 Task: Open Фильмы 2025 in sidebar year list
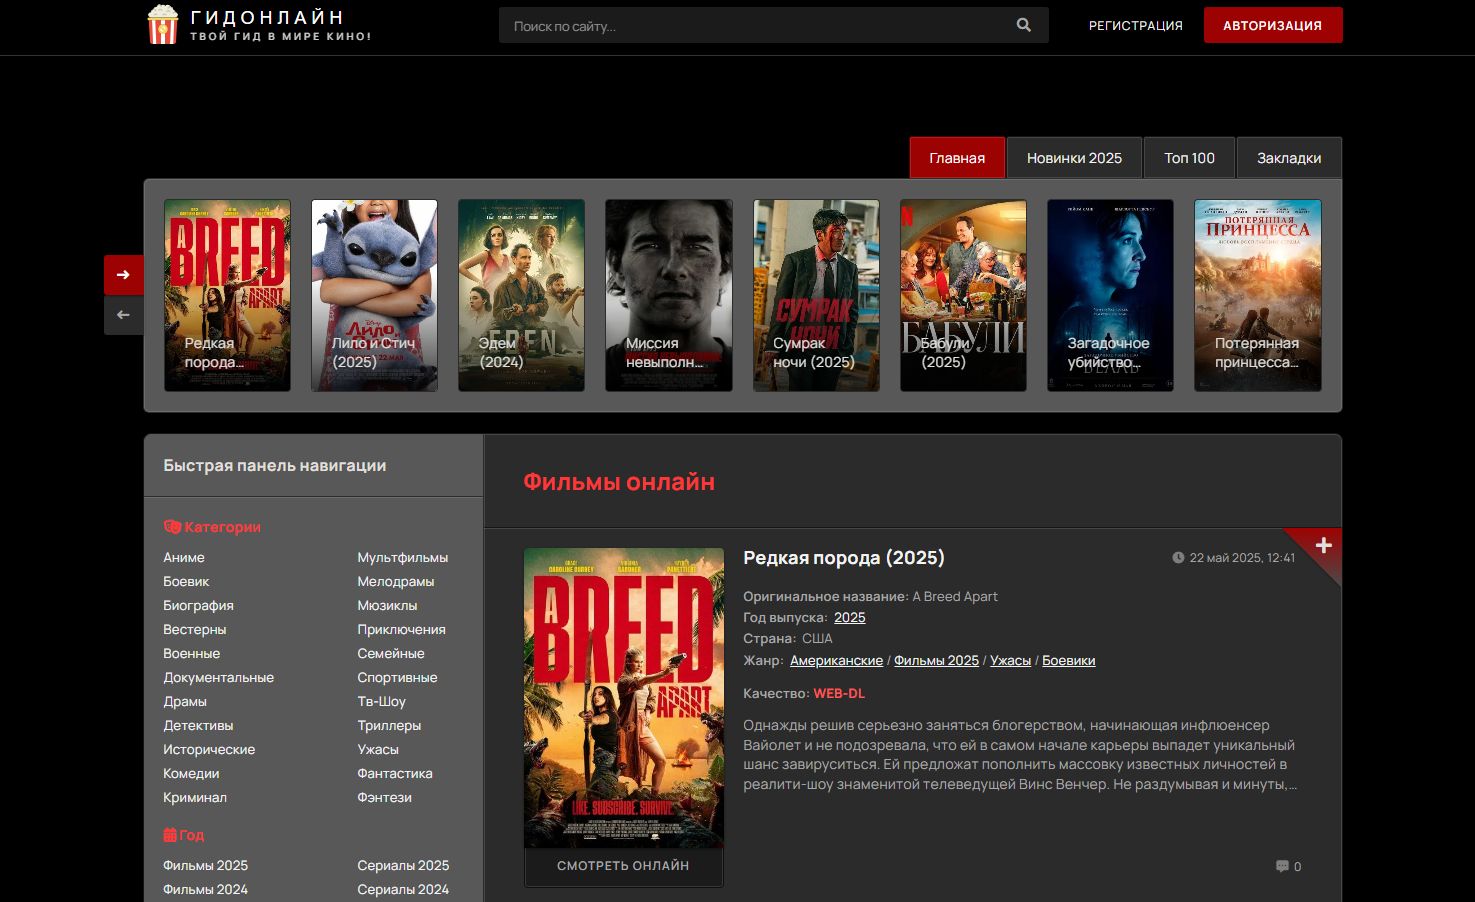pos(205,866)
